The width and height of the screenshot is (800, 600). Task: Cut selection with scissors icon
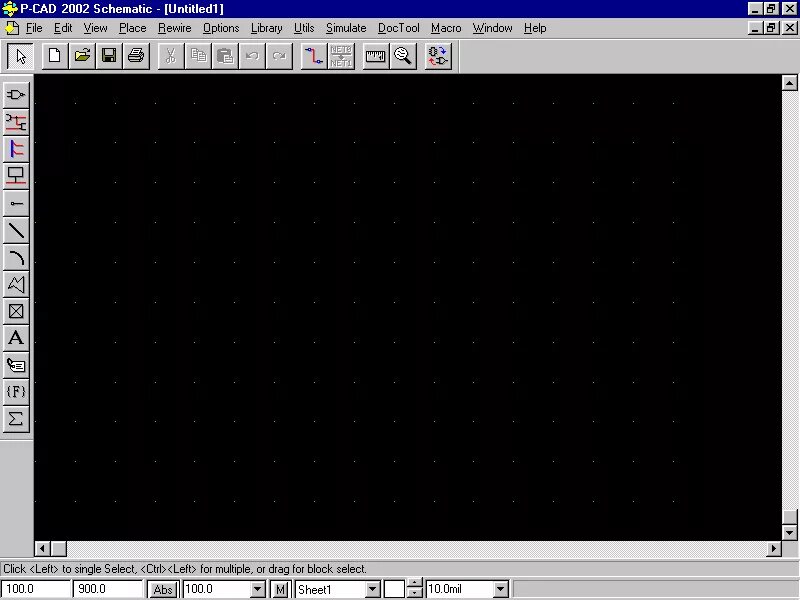pyautogui.click(x=171, y=56)
